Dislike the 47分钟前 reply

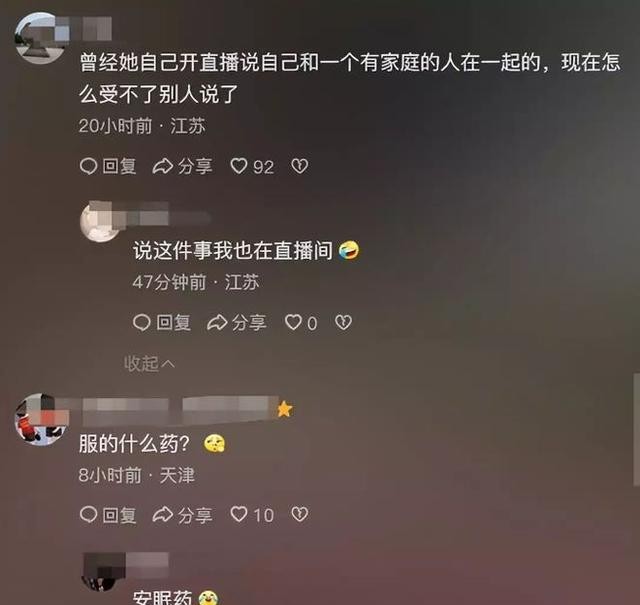coord(343,323)
